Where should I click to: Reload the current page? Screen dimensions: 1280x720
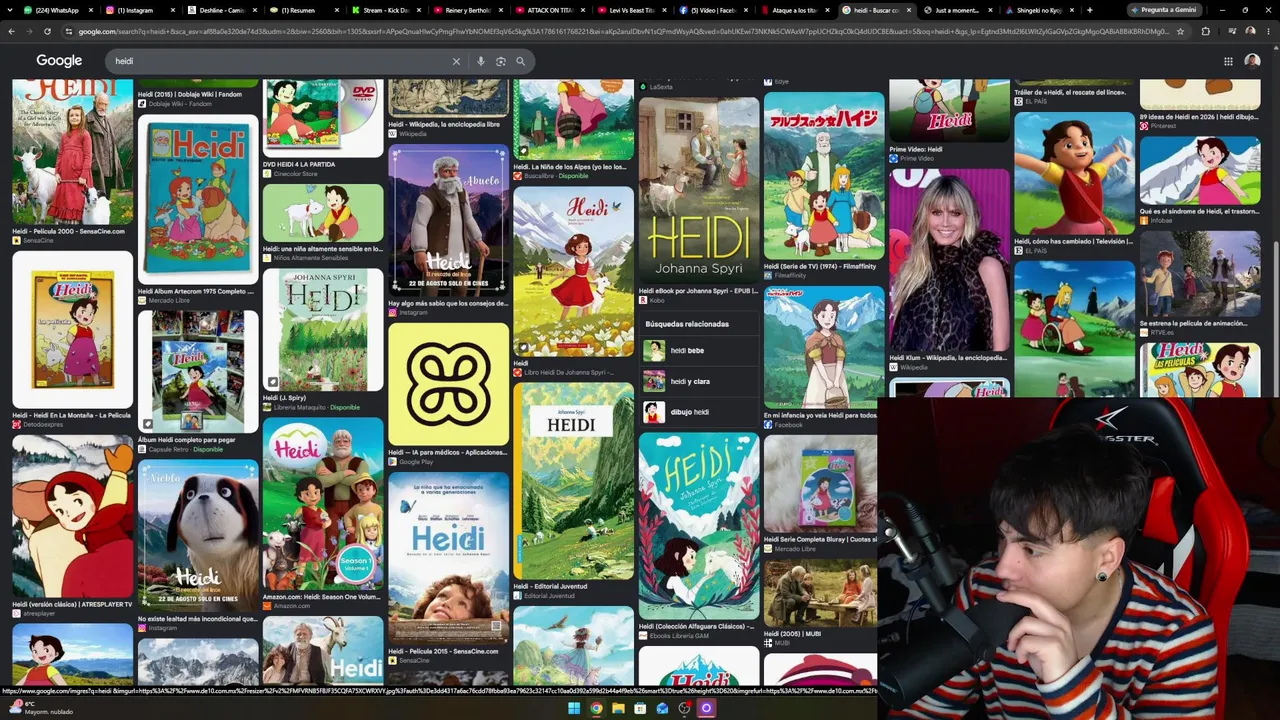coord(49,31)
